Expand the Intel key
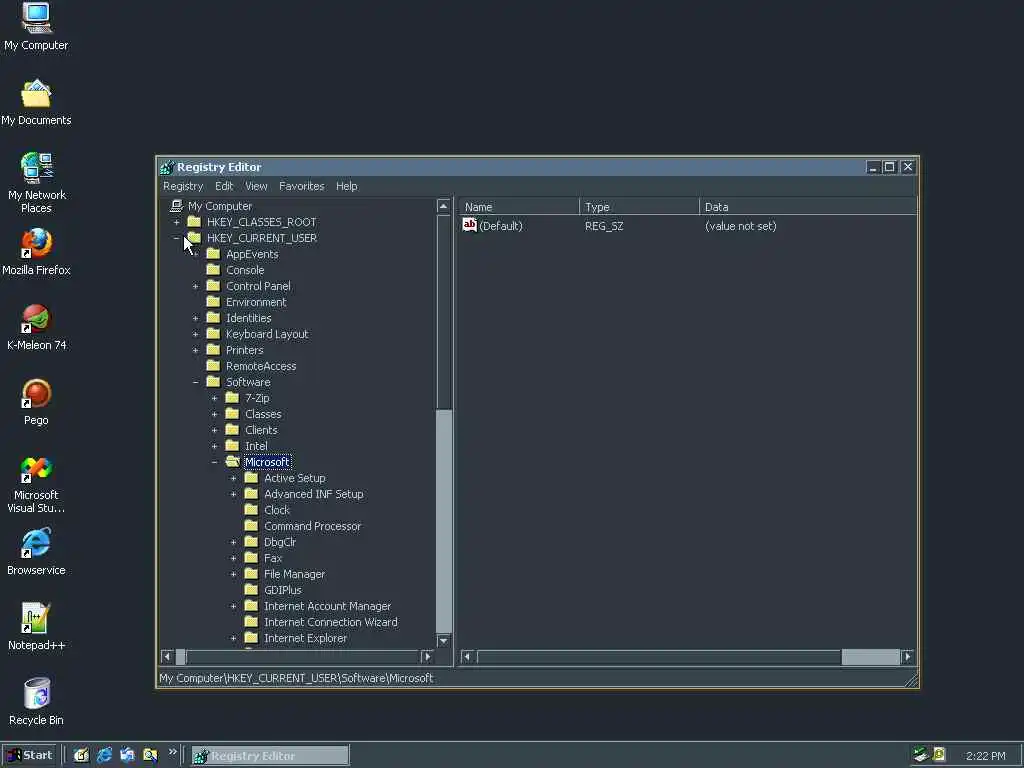This screenshot has width=1024, height=768. click(x=214, y=446)
